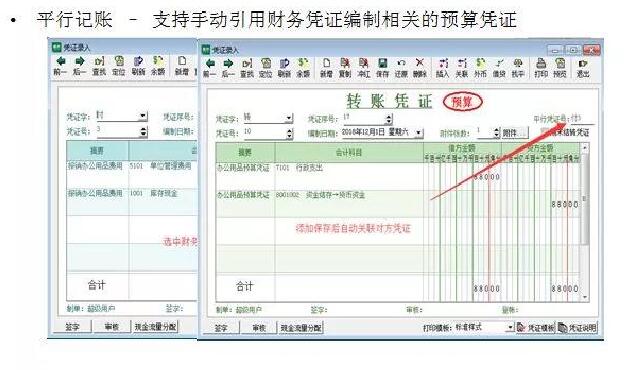Select the 复制 copy voucher icon
Screen dimensions: 632x370
345,67
